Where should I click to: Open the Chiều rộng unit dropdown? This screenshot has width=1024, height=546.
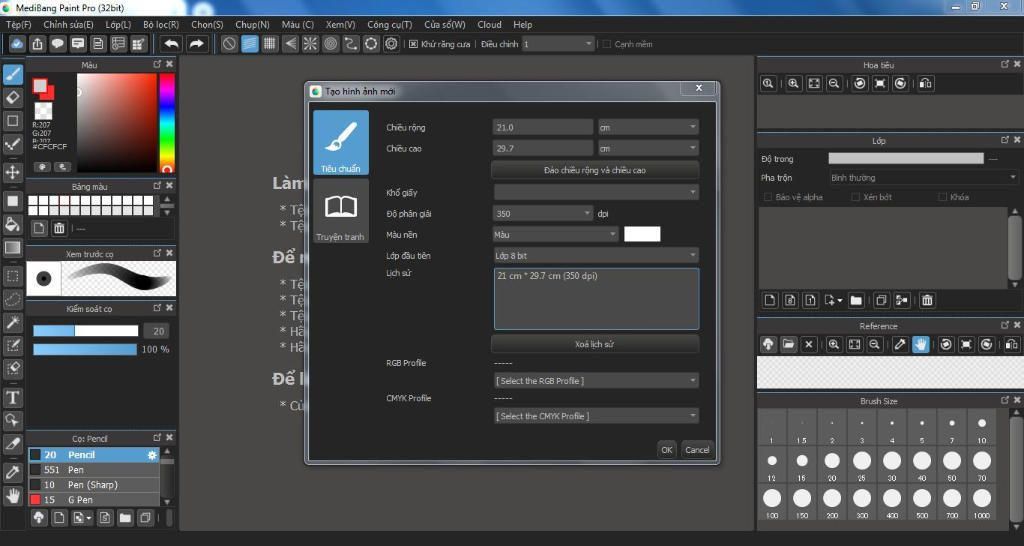(x=648, y=127)
